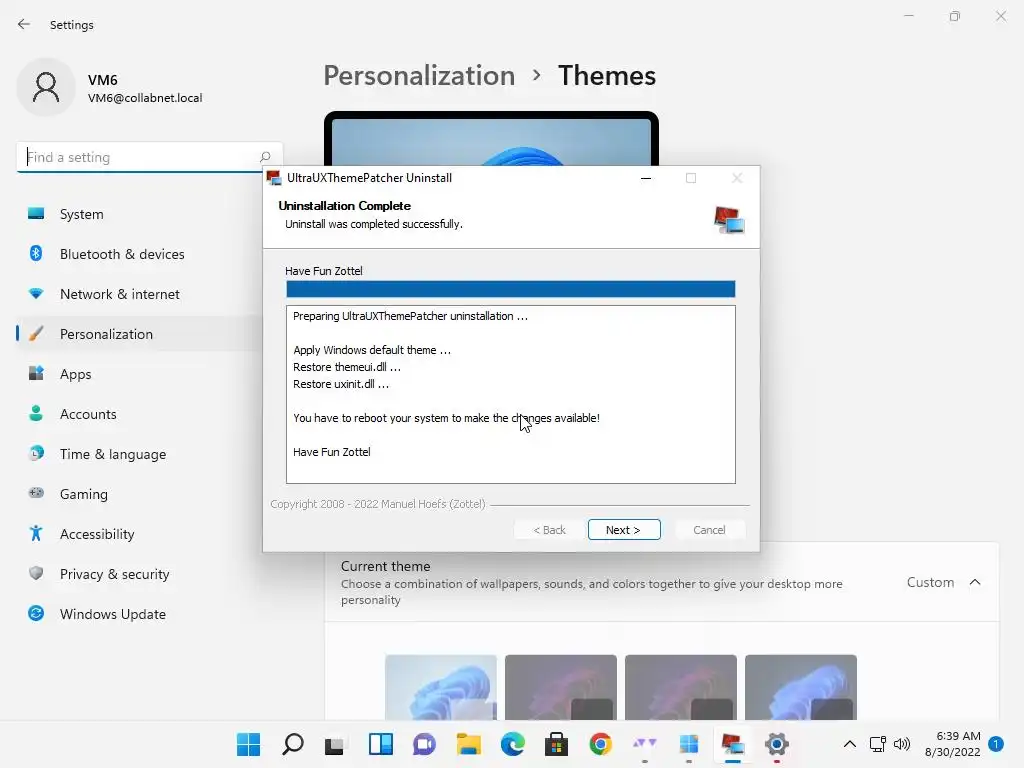
Task: Click 'Apply Windows default theme ...' line
Action: pos(372,350)
